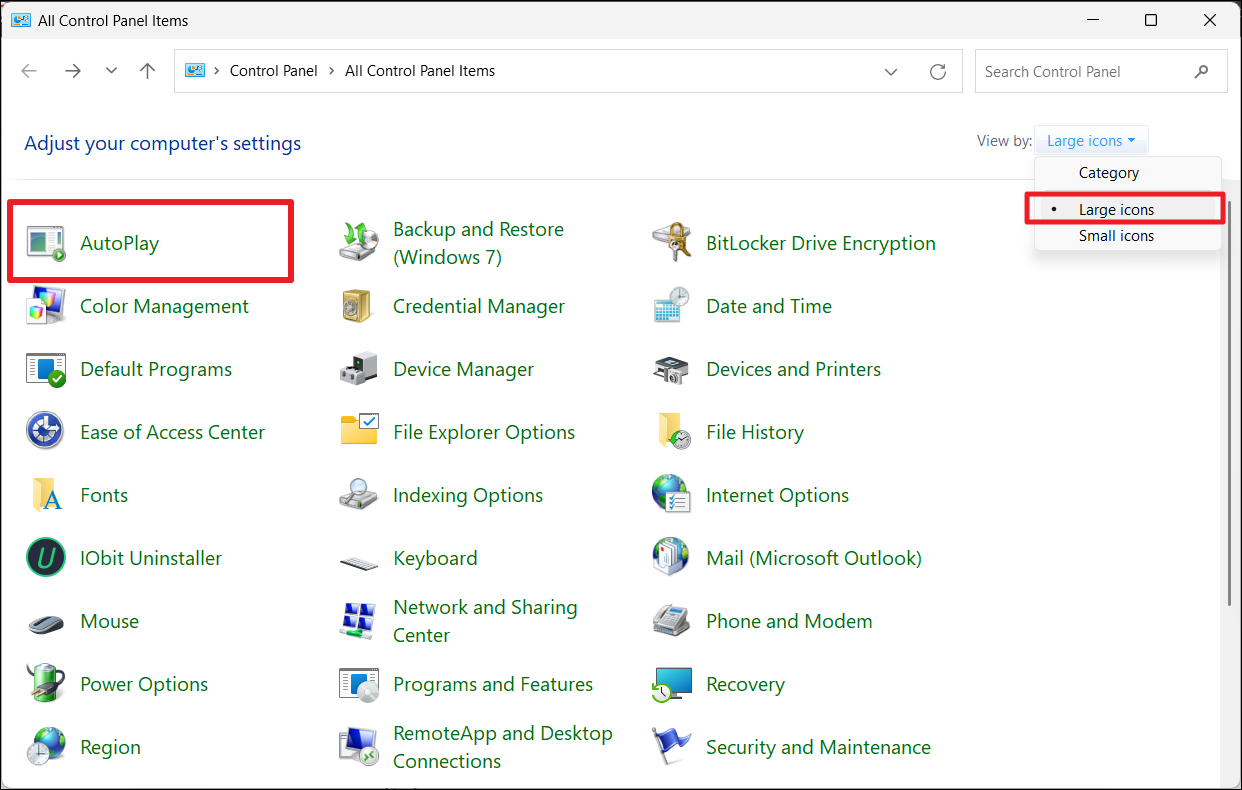Click the vertical scrollbar thumb
The width and height of the screenshot is (1242, 790).
coord(1228,400)
